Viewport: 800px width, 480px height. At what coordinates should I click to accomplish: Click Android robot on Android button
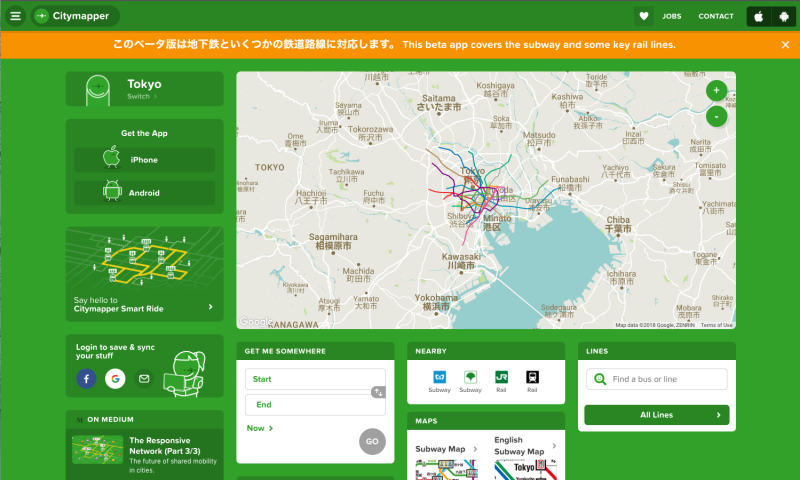tap(112, 191)
